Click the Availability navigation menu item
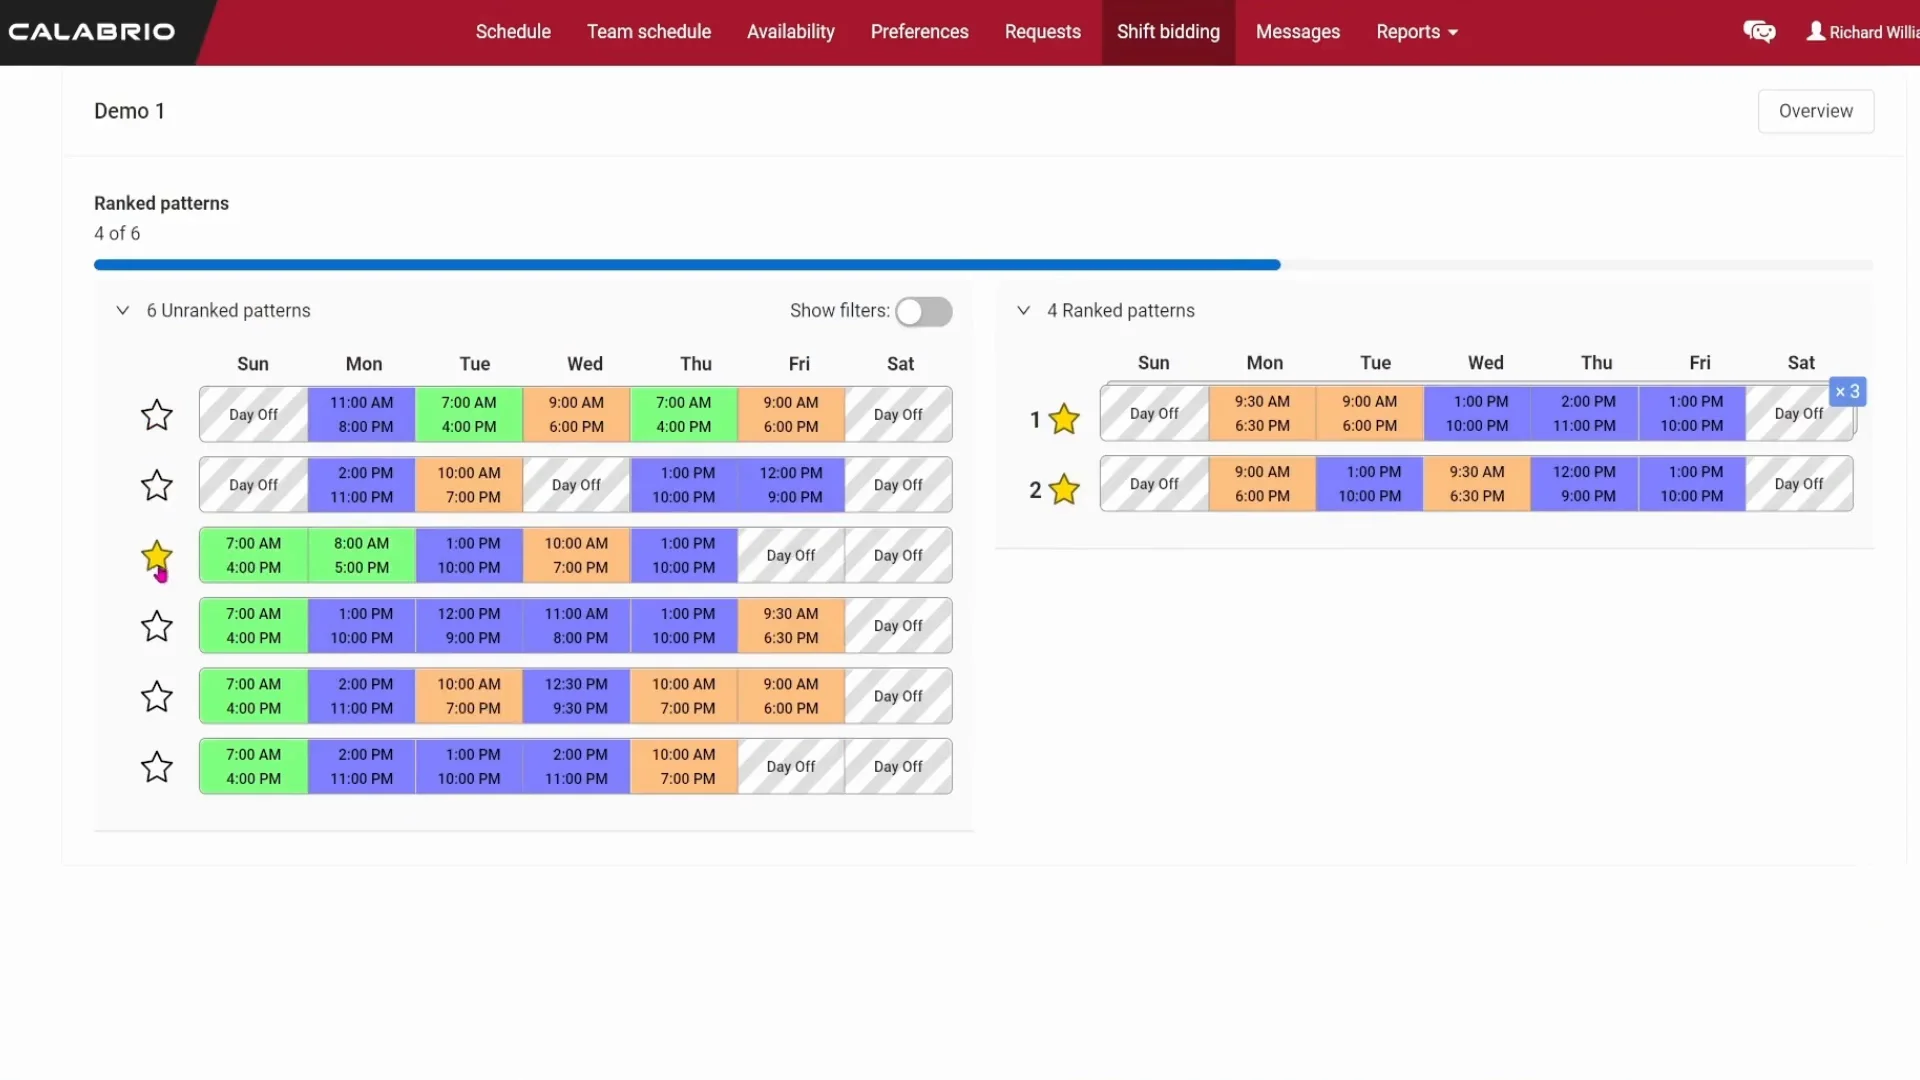 [x=791, y=32]
